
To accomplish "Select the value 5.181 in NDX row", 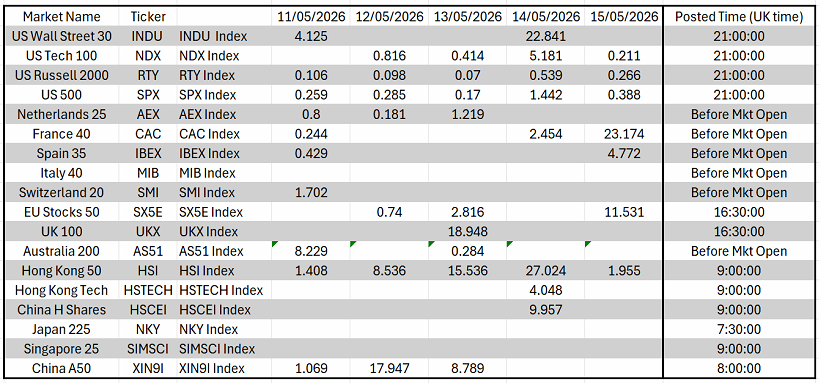I will [546, 56].
